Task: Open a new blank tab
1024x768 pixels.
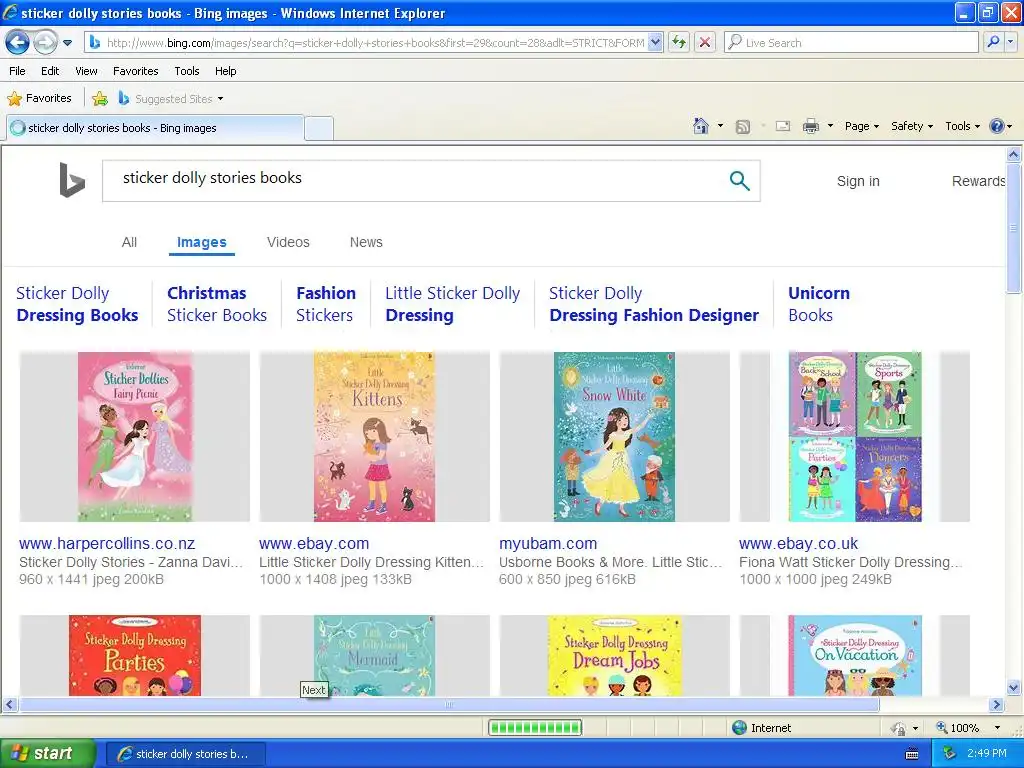Action: (x=319, y=128)
